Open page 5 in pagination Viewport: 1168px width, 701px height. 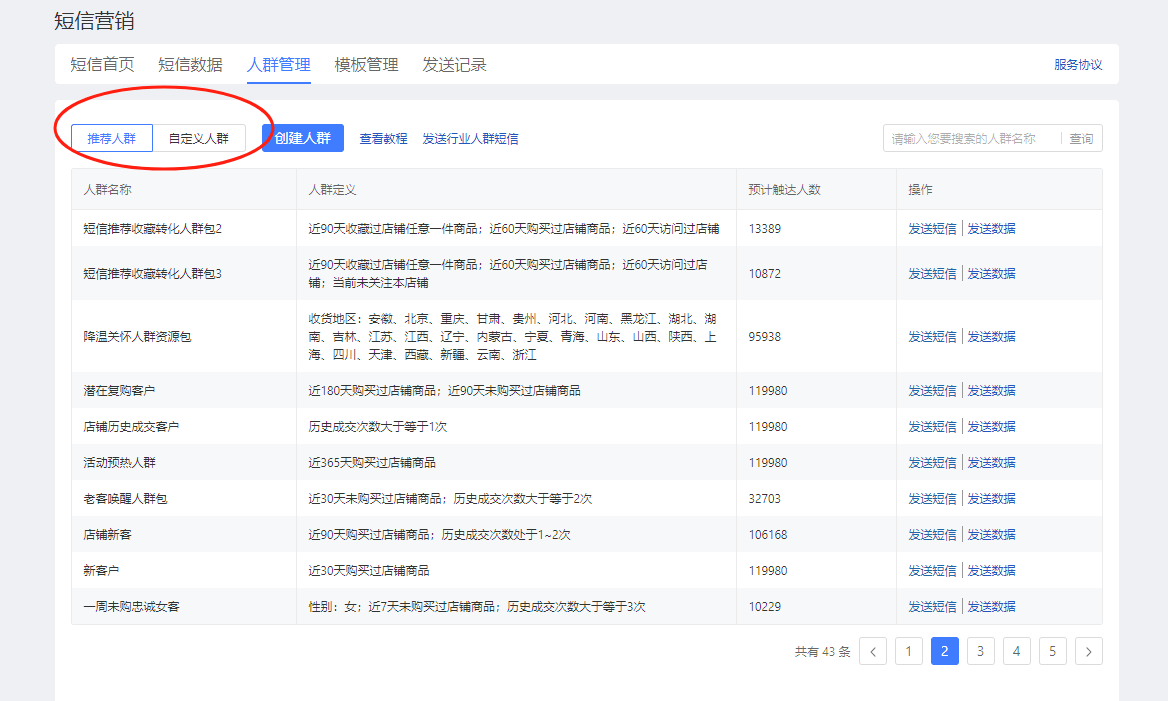(1053, 651)
